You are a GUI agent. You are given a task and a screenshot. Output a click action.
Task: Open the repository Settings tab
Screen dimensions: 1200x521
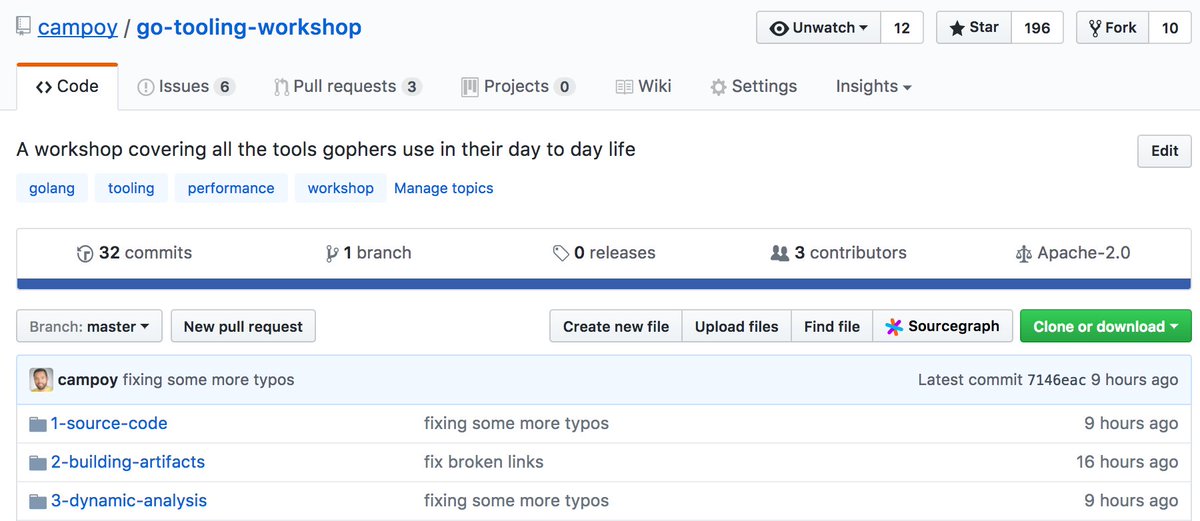[x=753, y=87]
